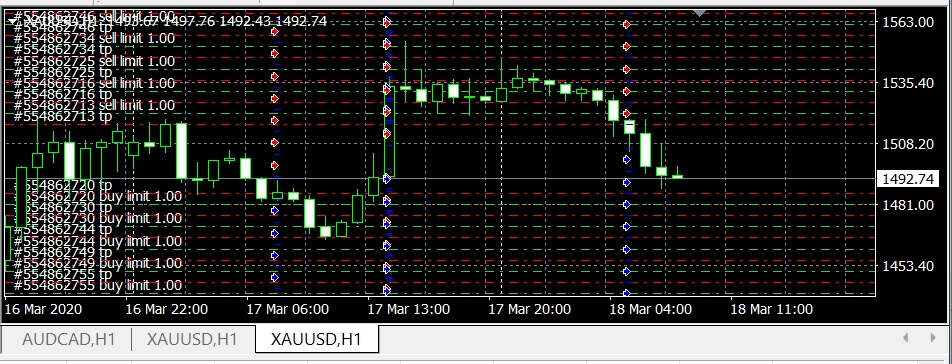Select order label #554862755 buy limit 1.00
This screenshot has width=952, height=364.
(x=97, y=285)
